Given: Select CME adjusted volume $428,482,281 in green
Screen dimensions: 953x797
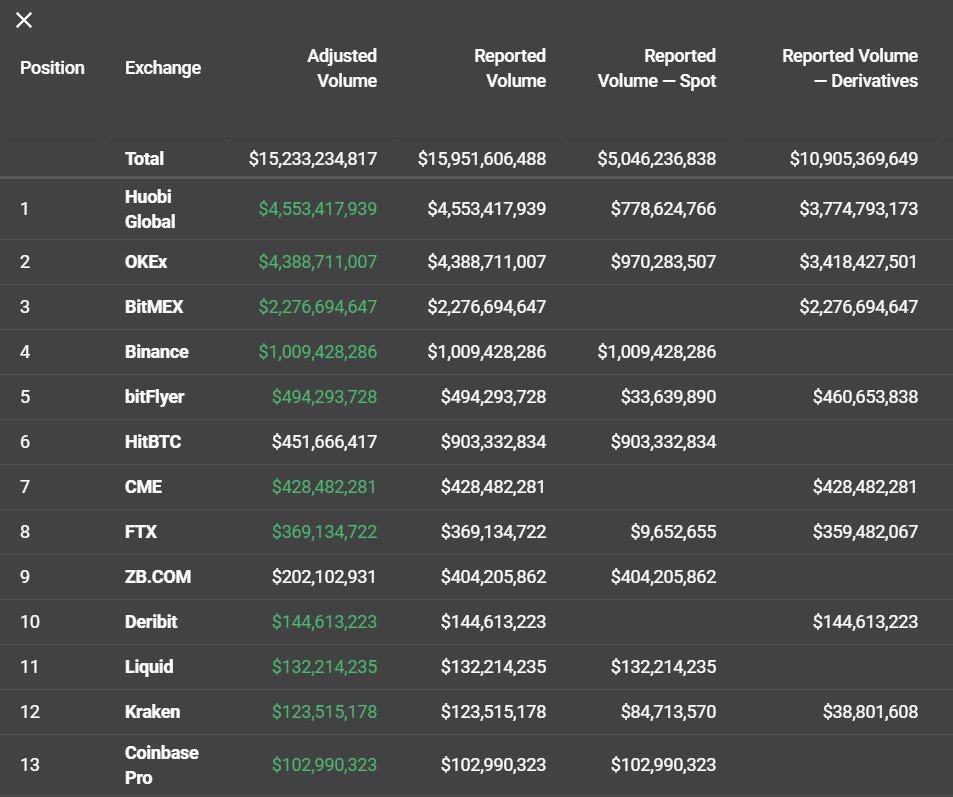Looking at the screenshot, I should [x=324, y=487].
